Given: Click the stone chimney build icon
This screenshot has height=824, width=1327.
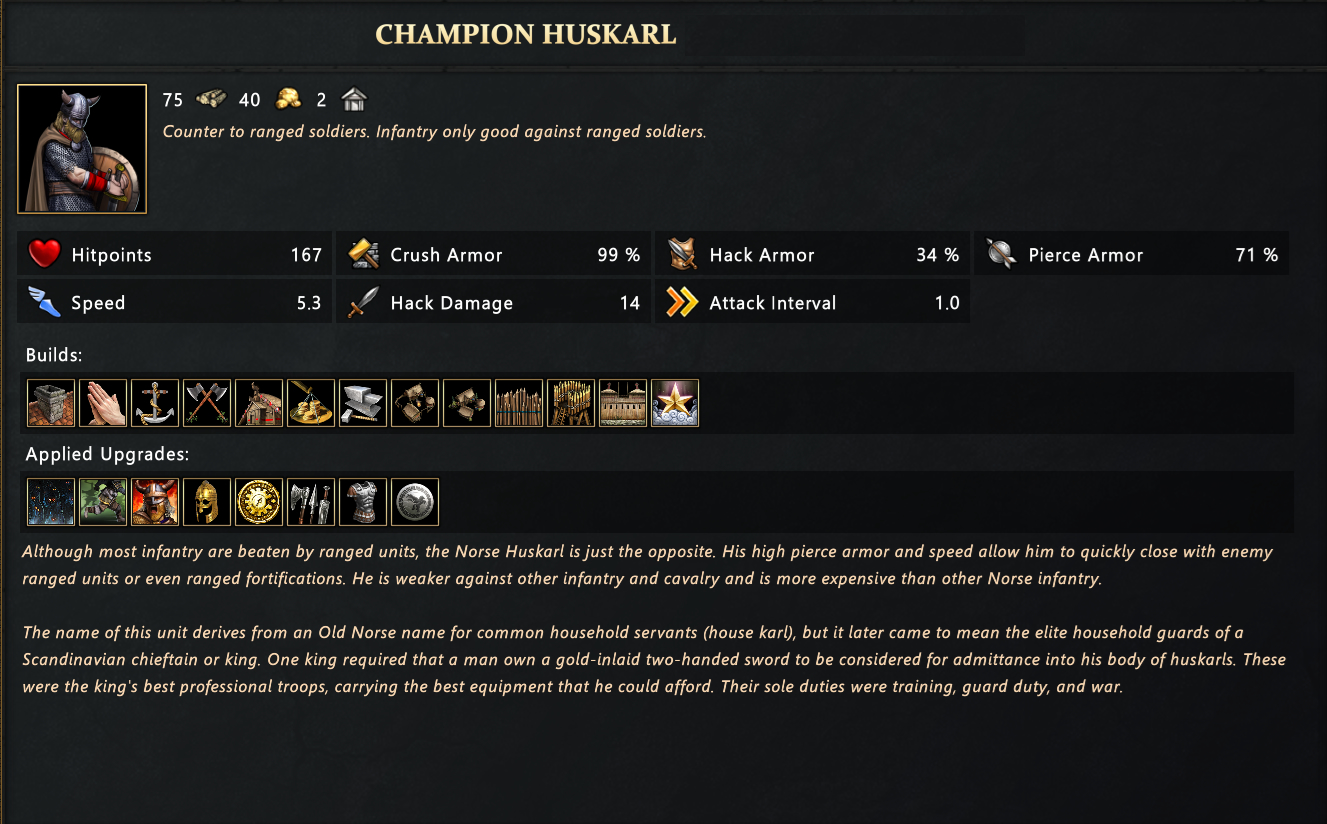Looking at the screenshot, I should (51, 403).
